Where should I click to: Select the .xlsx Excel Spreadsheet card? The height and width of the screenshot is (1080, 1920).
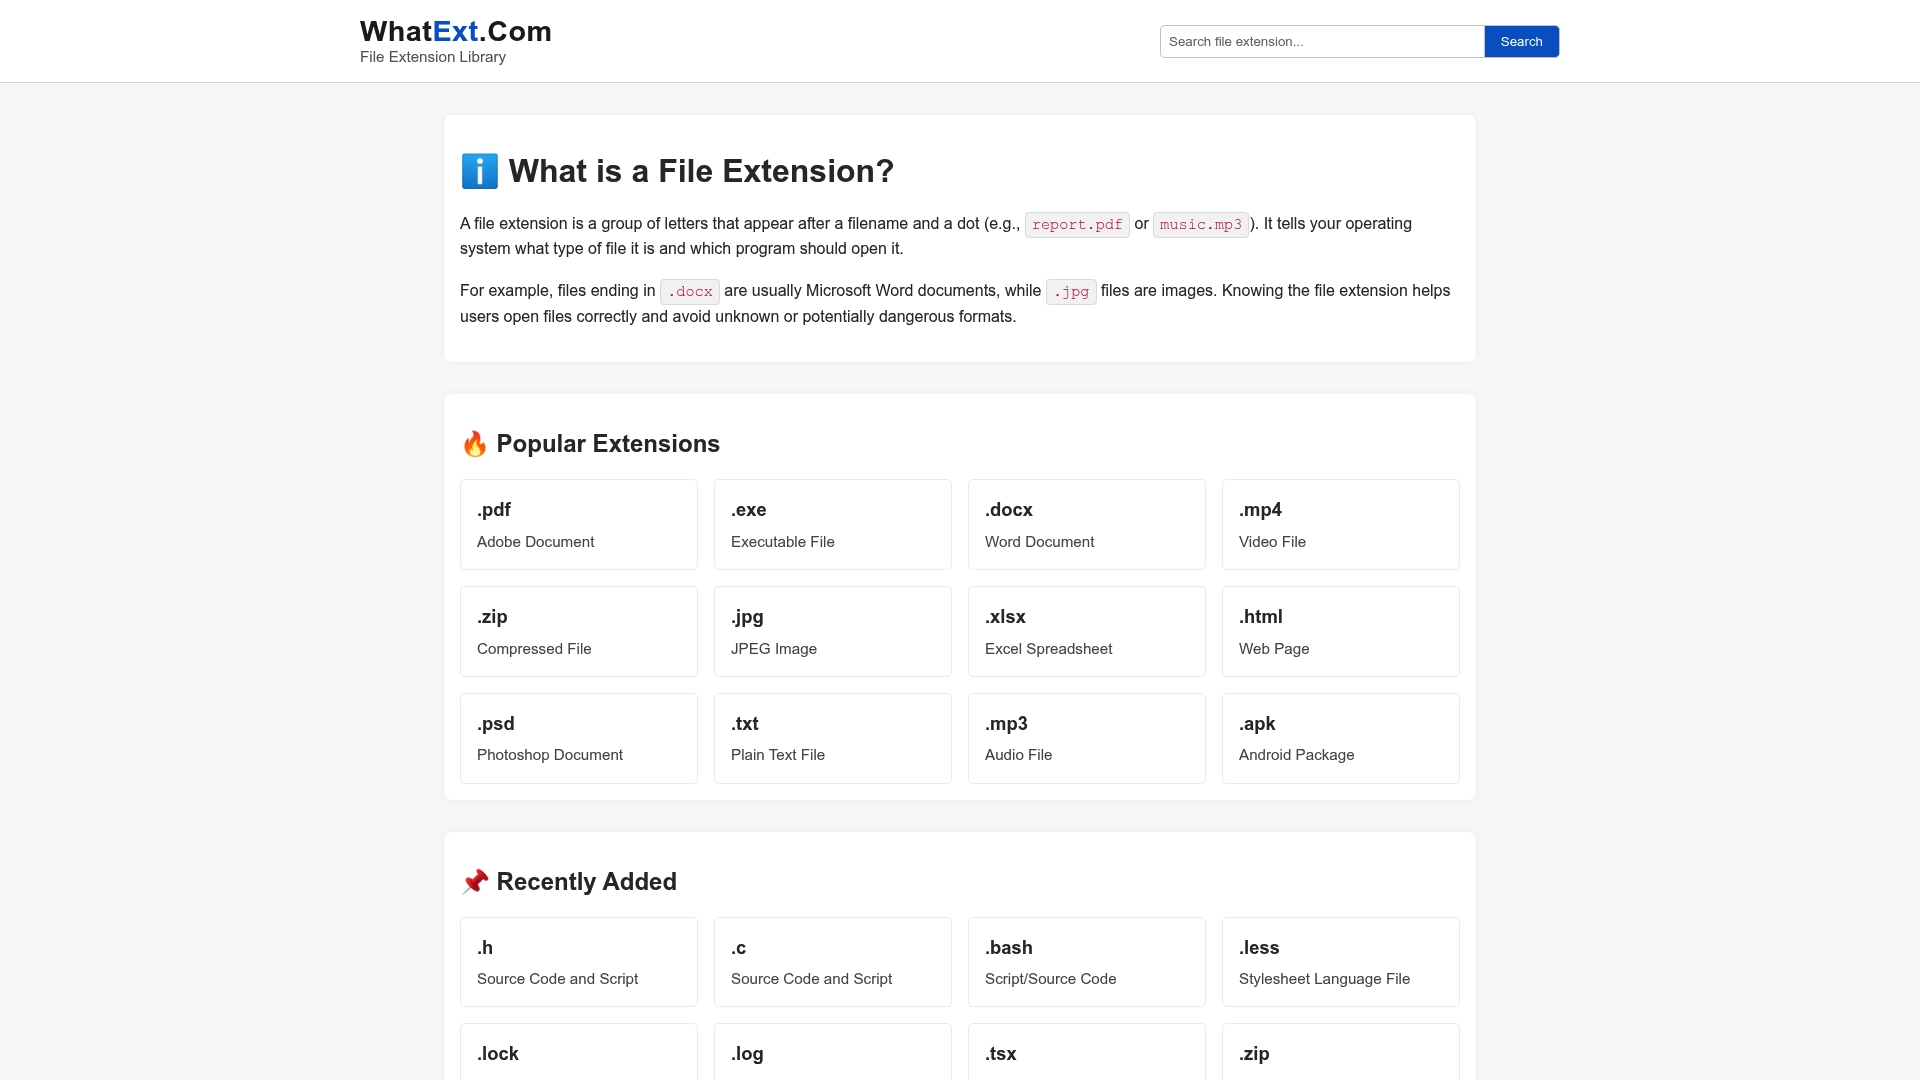point(1086,632)
